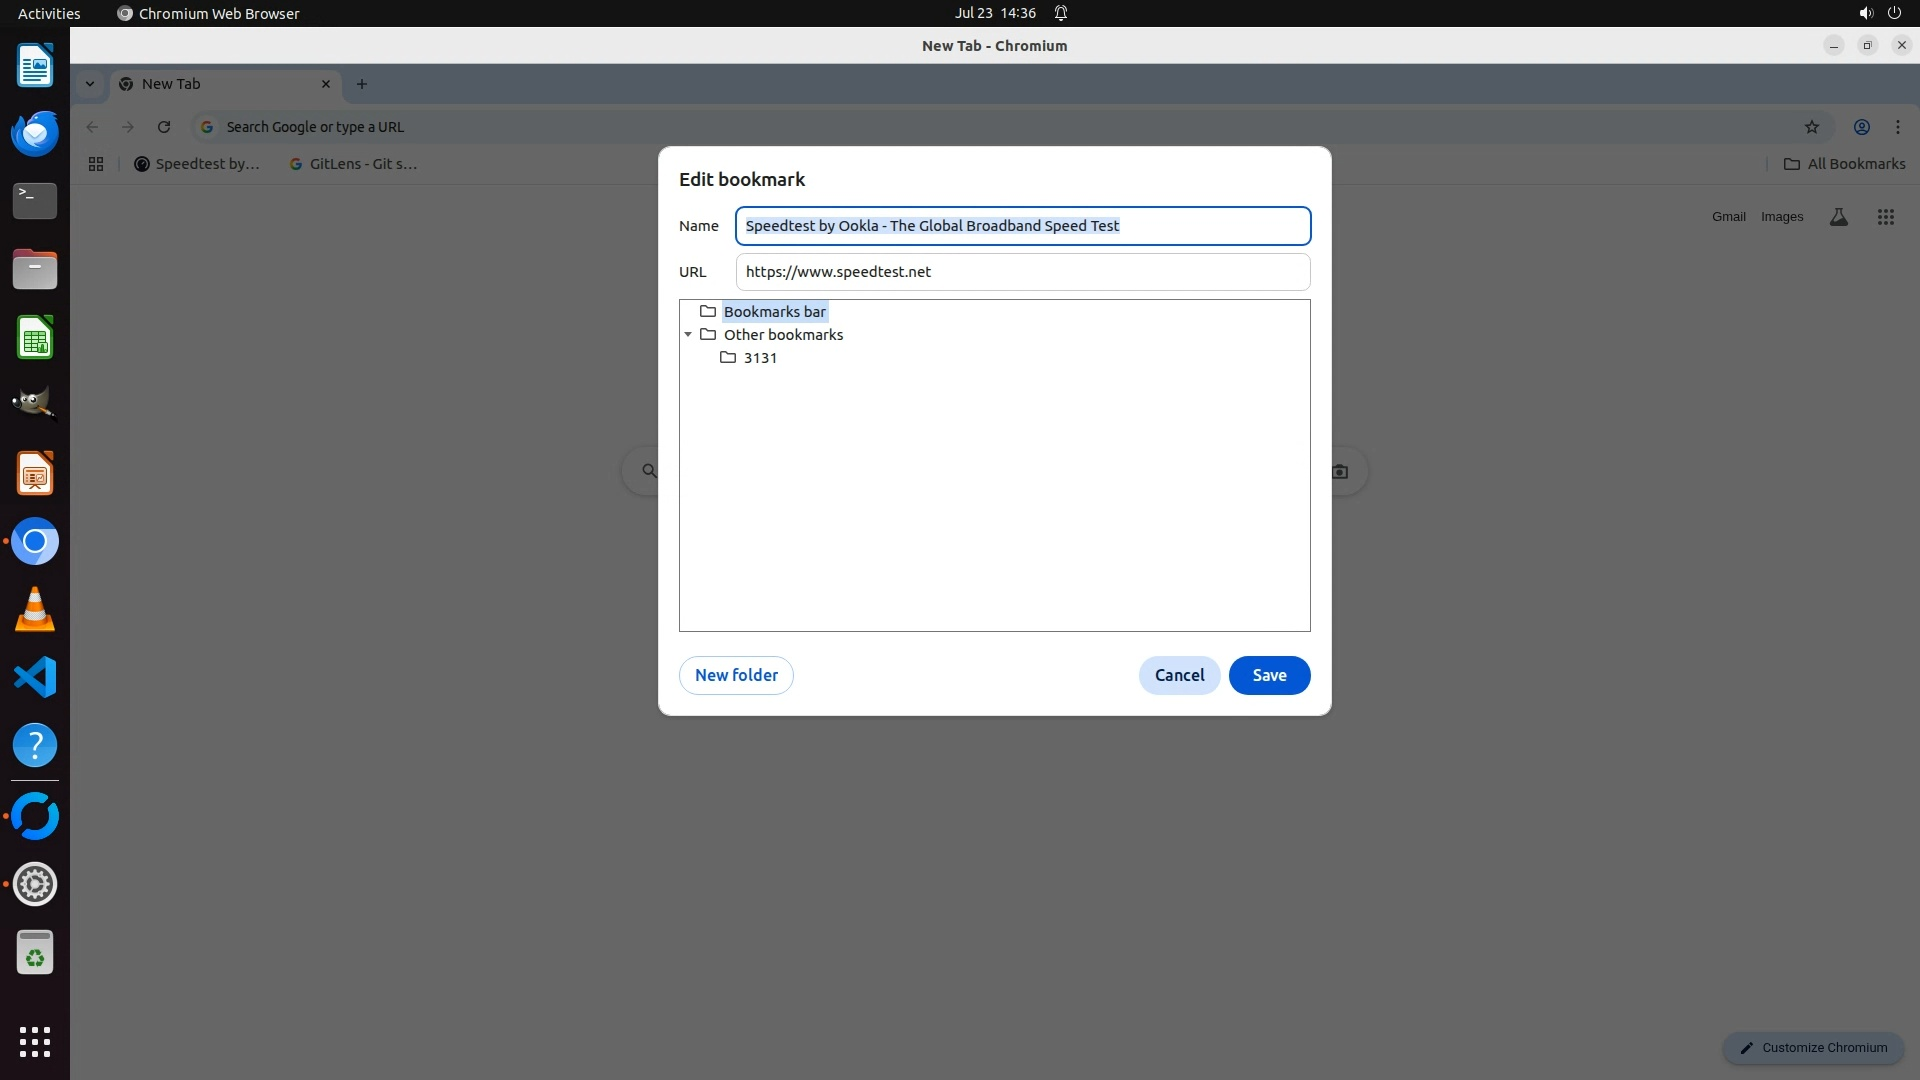This screenshot has width=1920, height=1080.
Task: Select the Bookmarks bar folder
Action: (774, 312)
